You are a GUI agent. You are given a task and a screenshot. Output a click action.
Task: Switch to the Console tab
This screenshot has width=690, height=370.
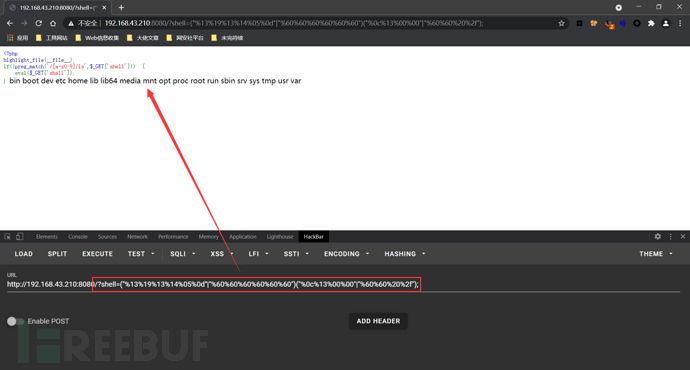(x=78, y=237)
